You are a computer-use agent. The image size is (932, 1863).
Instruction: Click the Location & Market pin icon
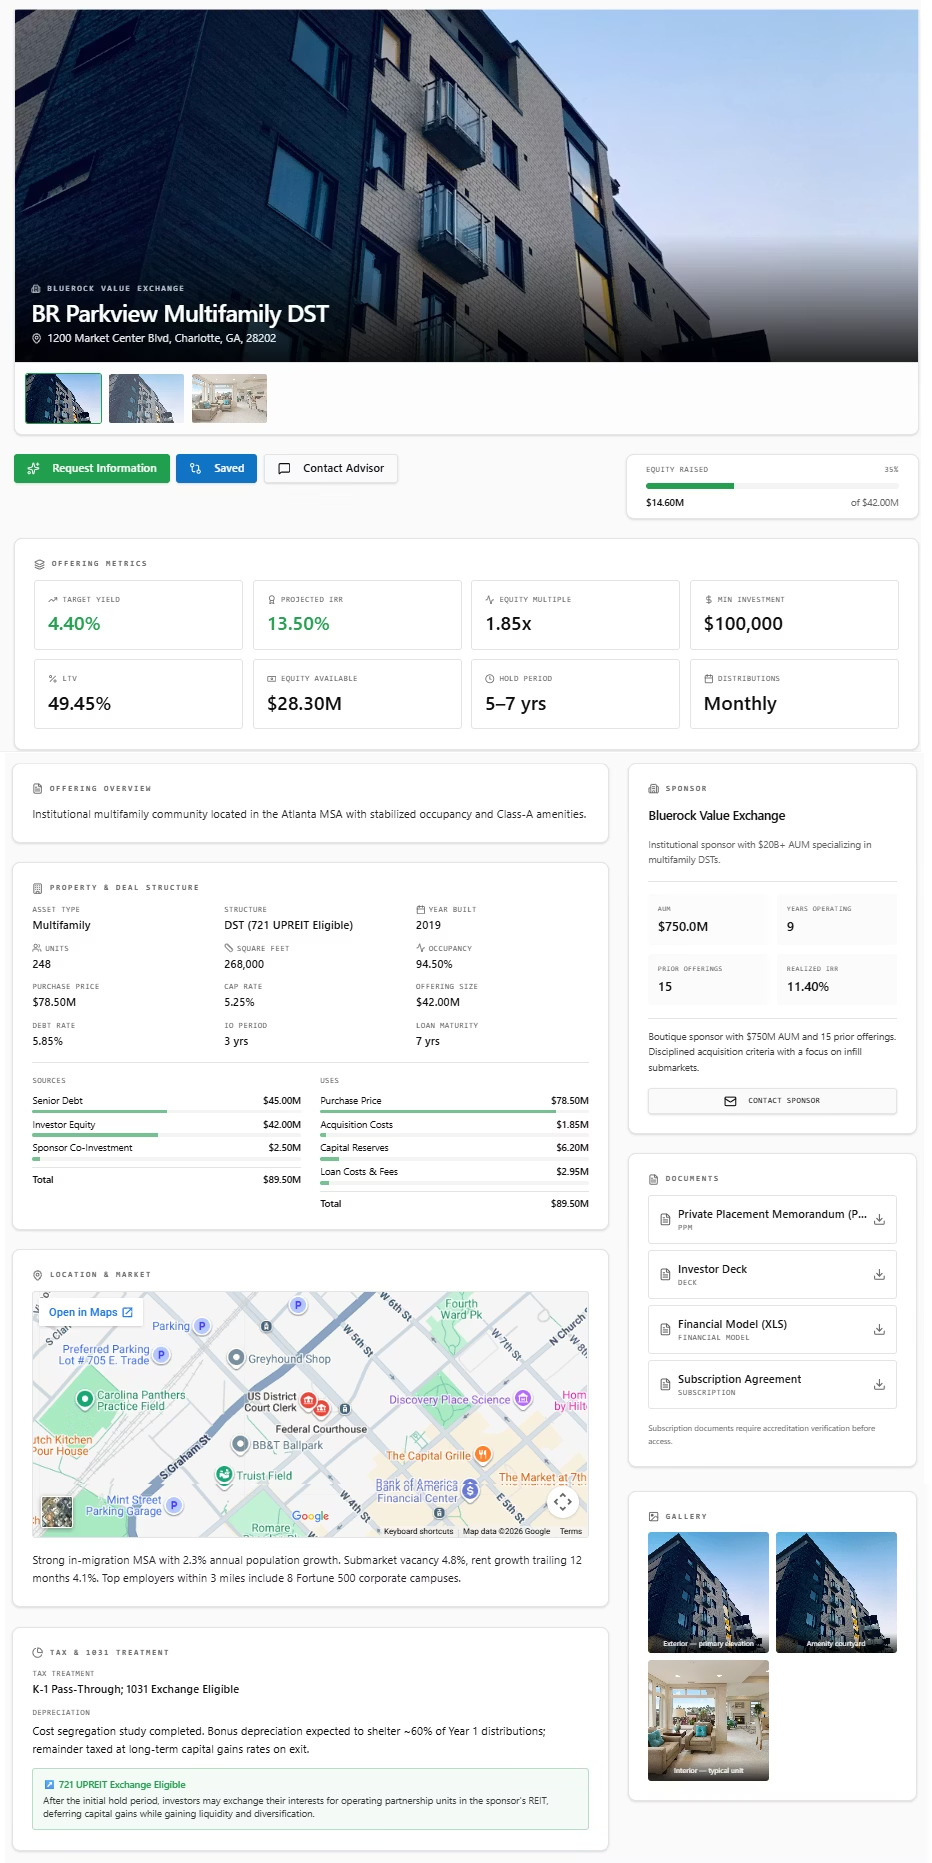pyautogui.click(x=37, y=1275)
